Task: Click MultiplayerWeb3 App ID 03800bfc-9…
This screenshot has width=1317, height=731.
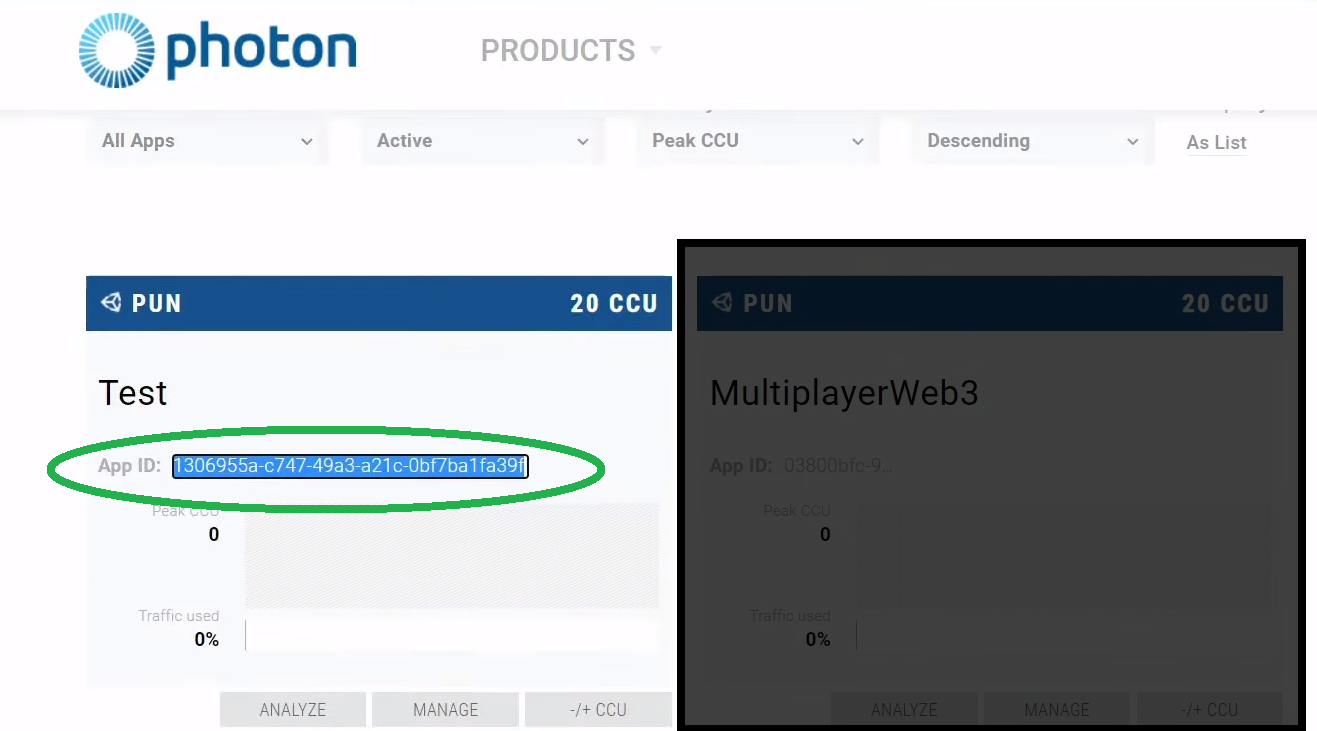Action: (x=838, y=466)
